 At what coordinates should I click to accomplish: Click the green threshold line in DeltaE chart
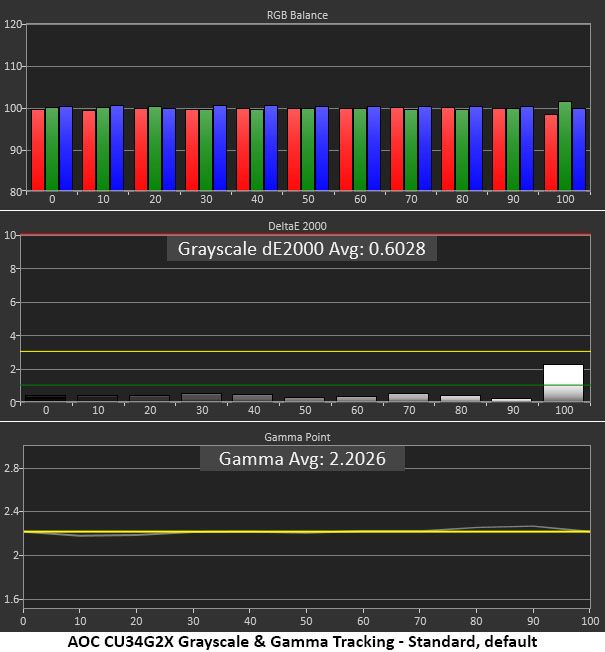point(306,385)
